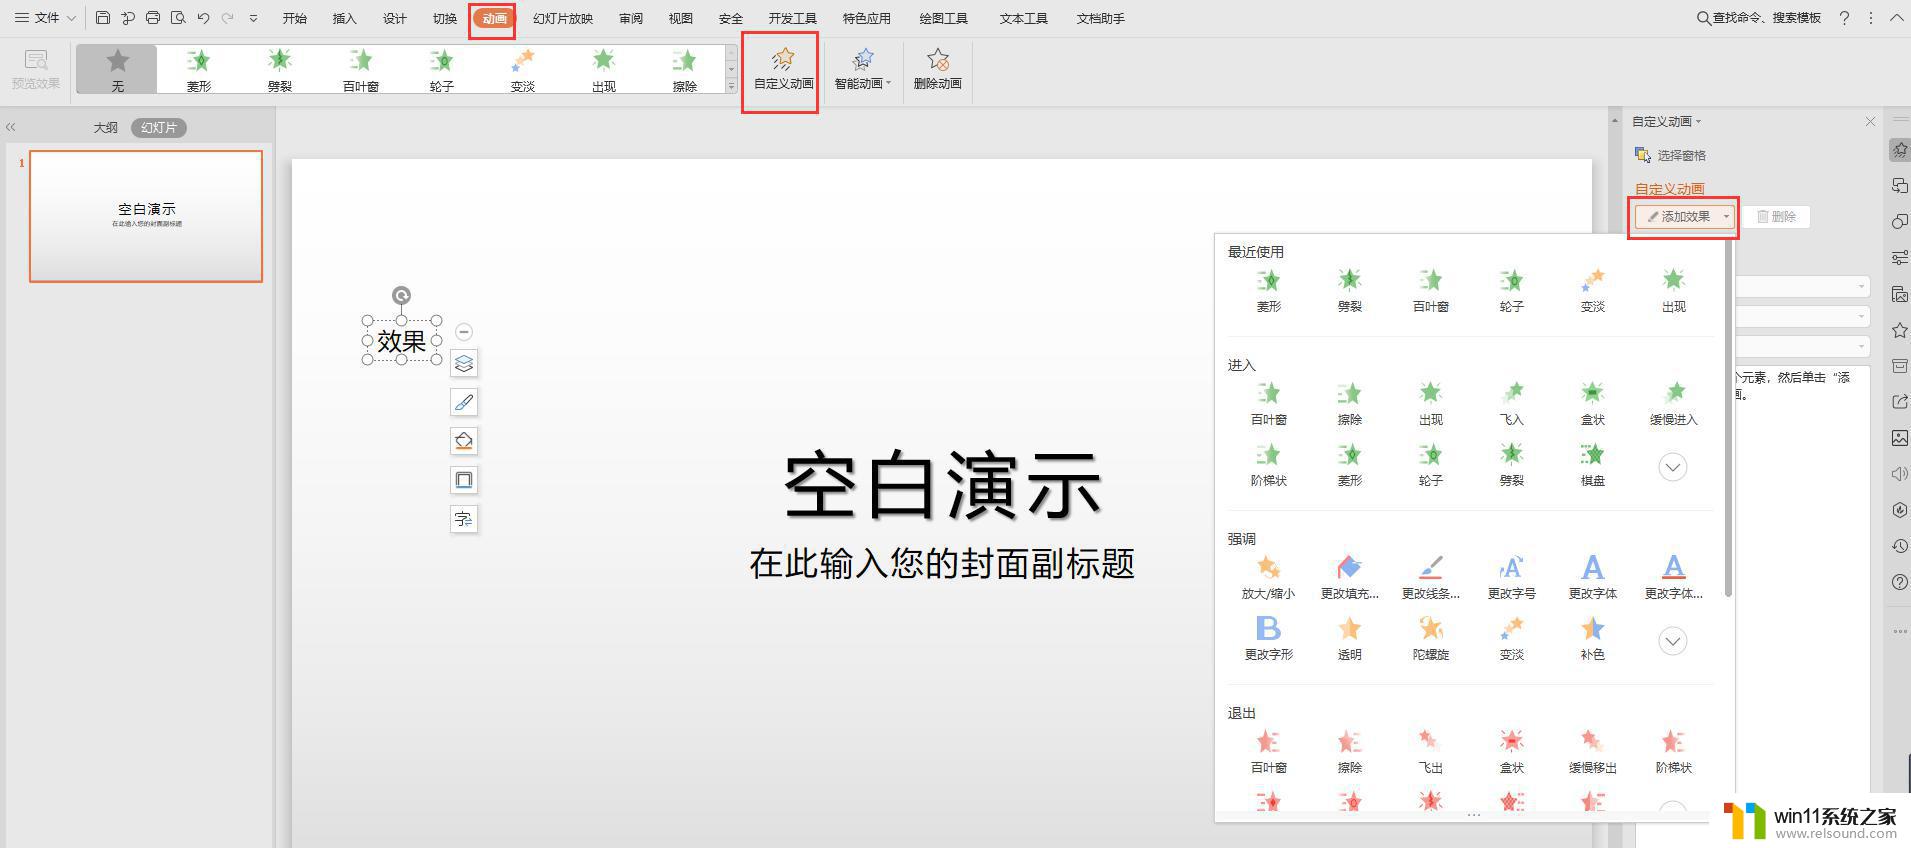Image resolution: width=1911 pixels, height=848 pixels.
Task: Select the 劈裂 animation in the ribbon gallery
Action: coord(280,71)
